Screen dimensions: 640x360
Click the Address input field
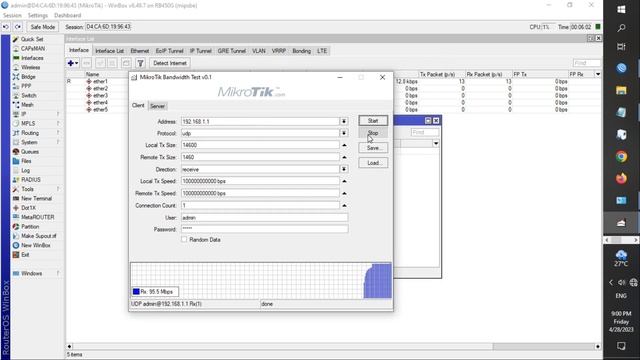[x=260, y=122]
